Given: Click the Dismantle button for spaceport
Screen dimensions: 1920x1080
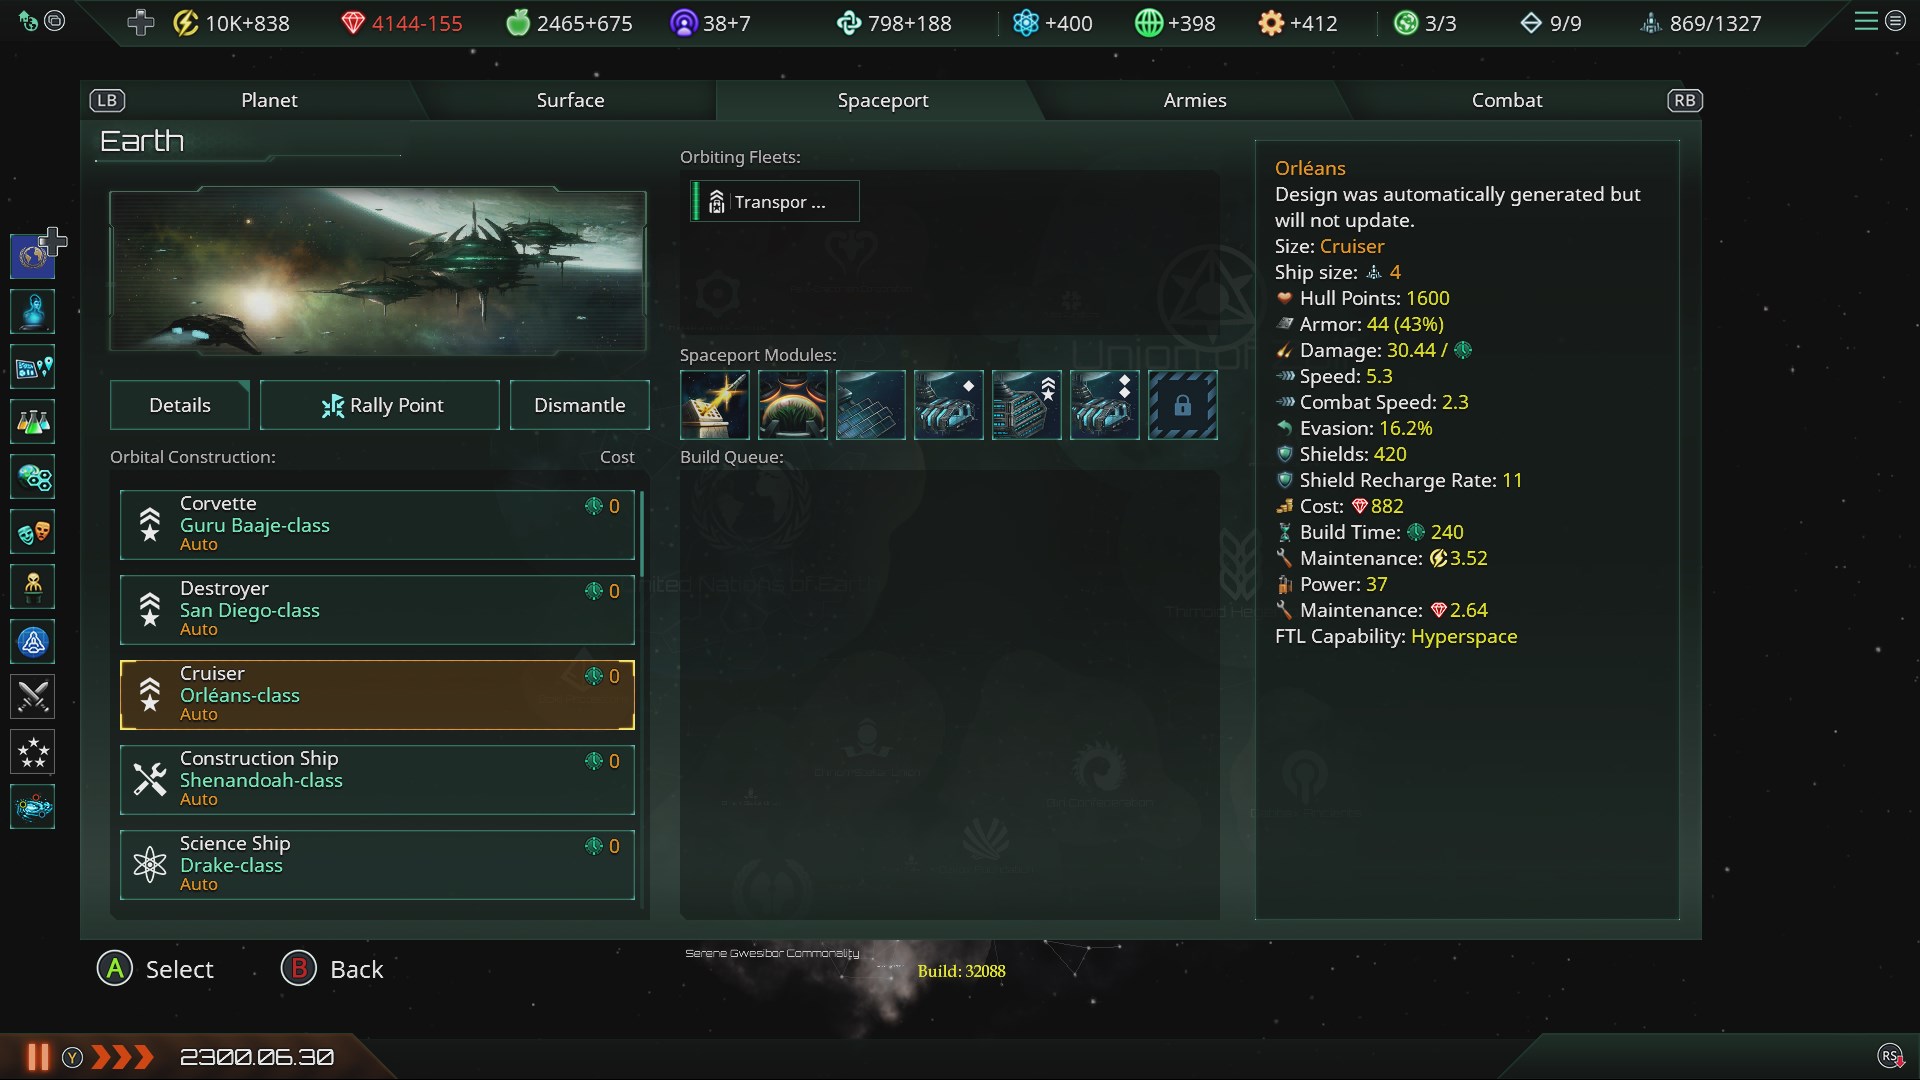Looking at the screenshot, I should click(x=579, y=405).
